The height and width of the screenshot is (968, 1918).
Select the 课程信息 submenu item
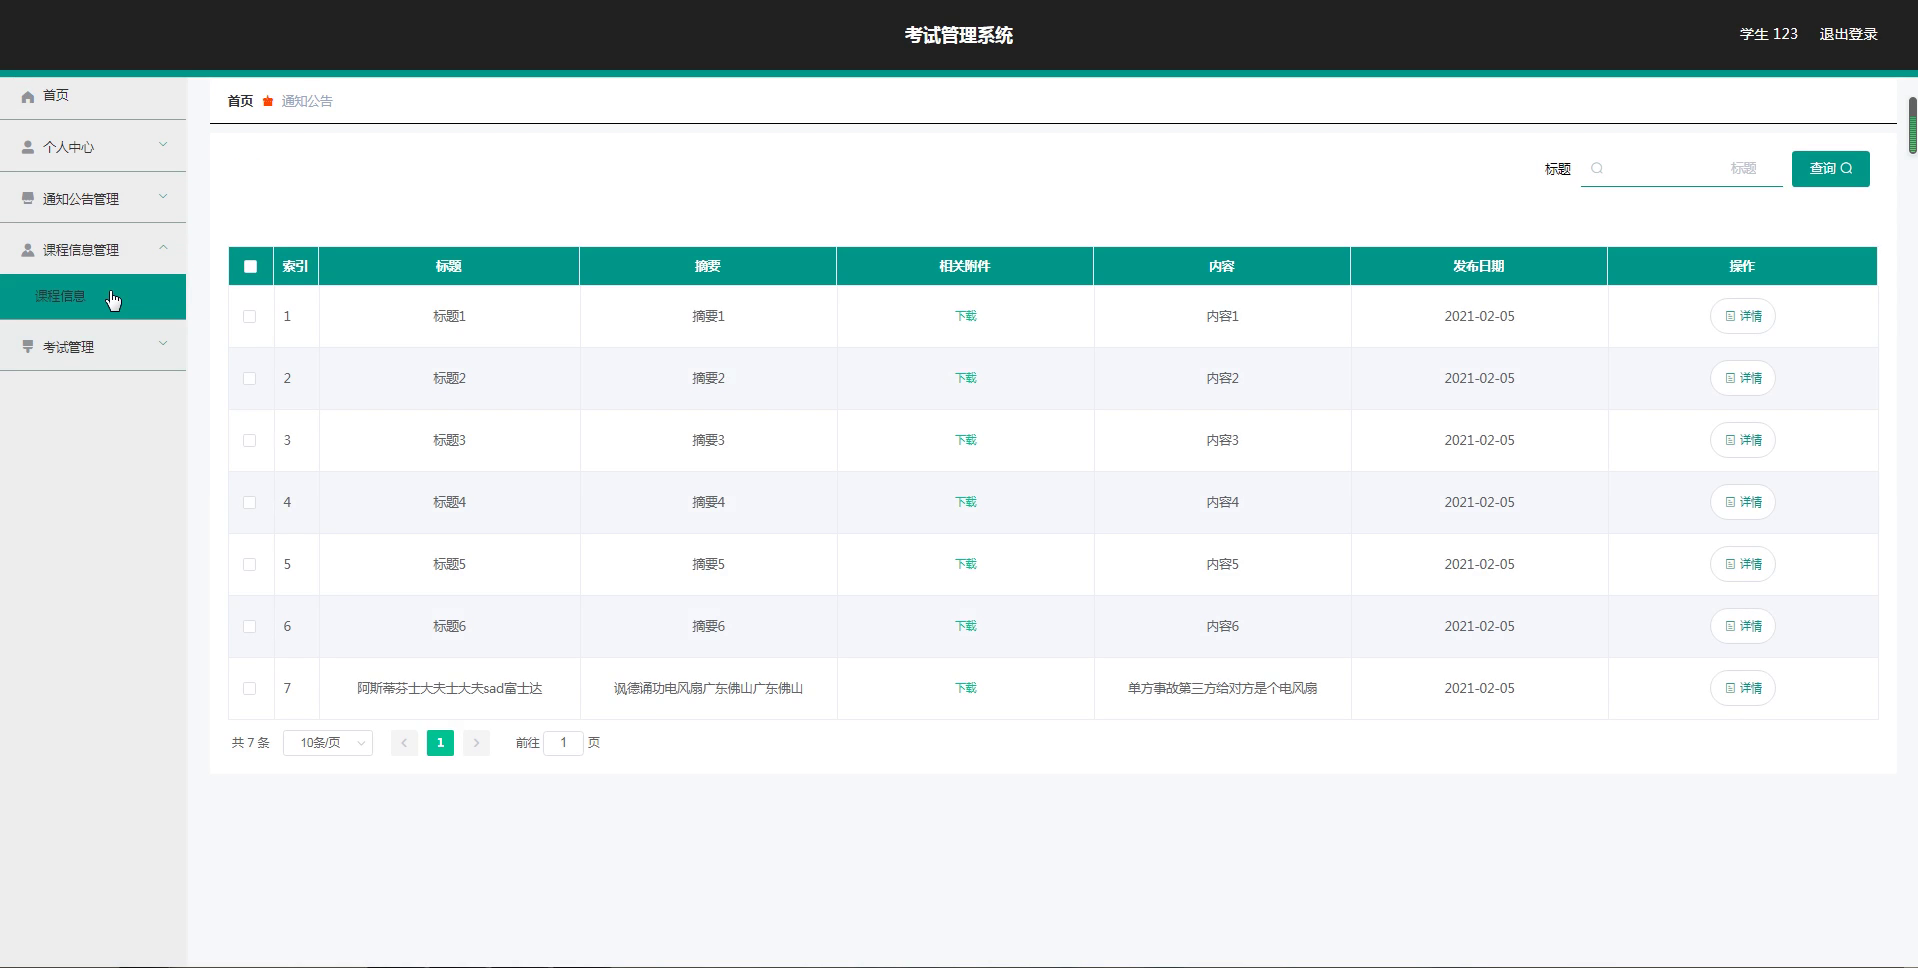[93, 297]
